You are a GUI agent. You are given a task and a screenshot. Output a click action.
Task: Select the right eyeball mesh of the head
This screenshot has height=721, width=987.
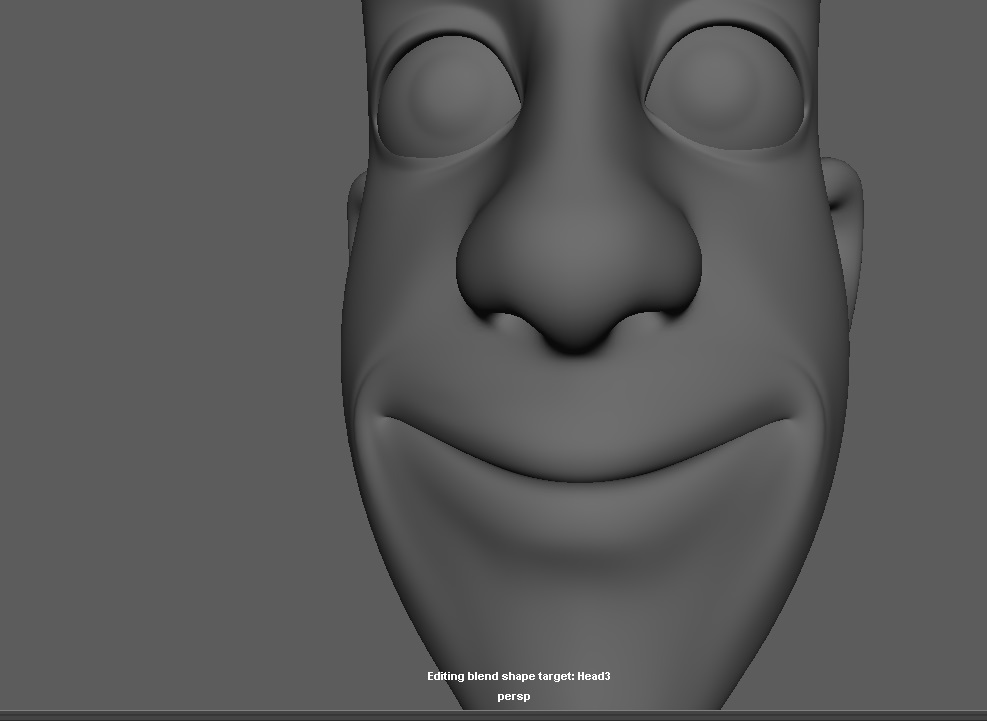coord(724,88)
